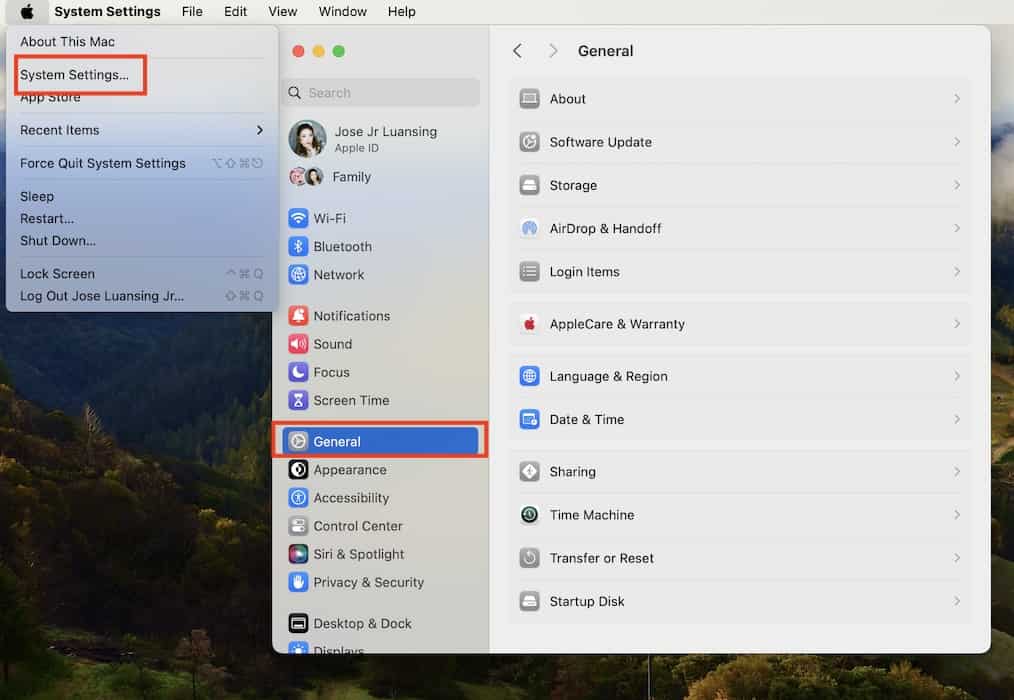Click the Time Machine clock icon
Viewport: 1014px width, 700px height.
[x=530, y=515]
